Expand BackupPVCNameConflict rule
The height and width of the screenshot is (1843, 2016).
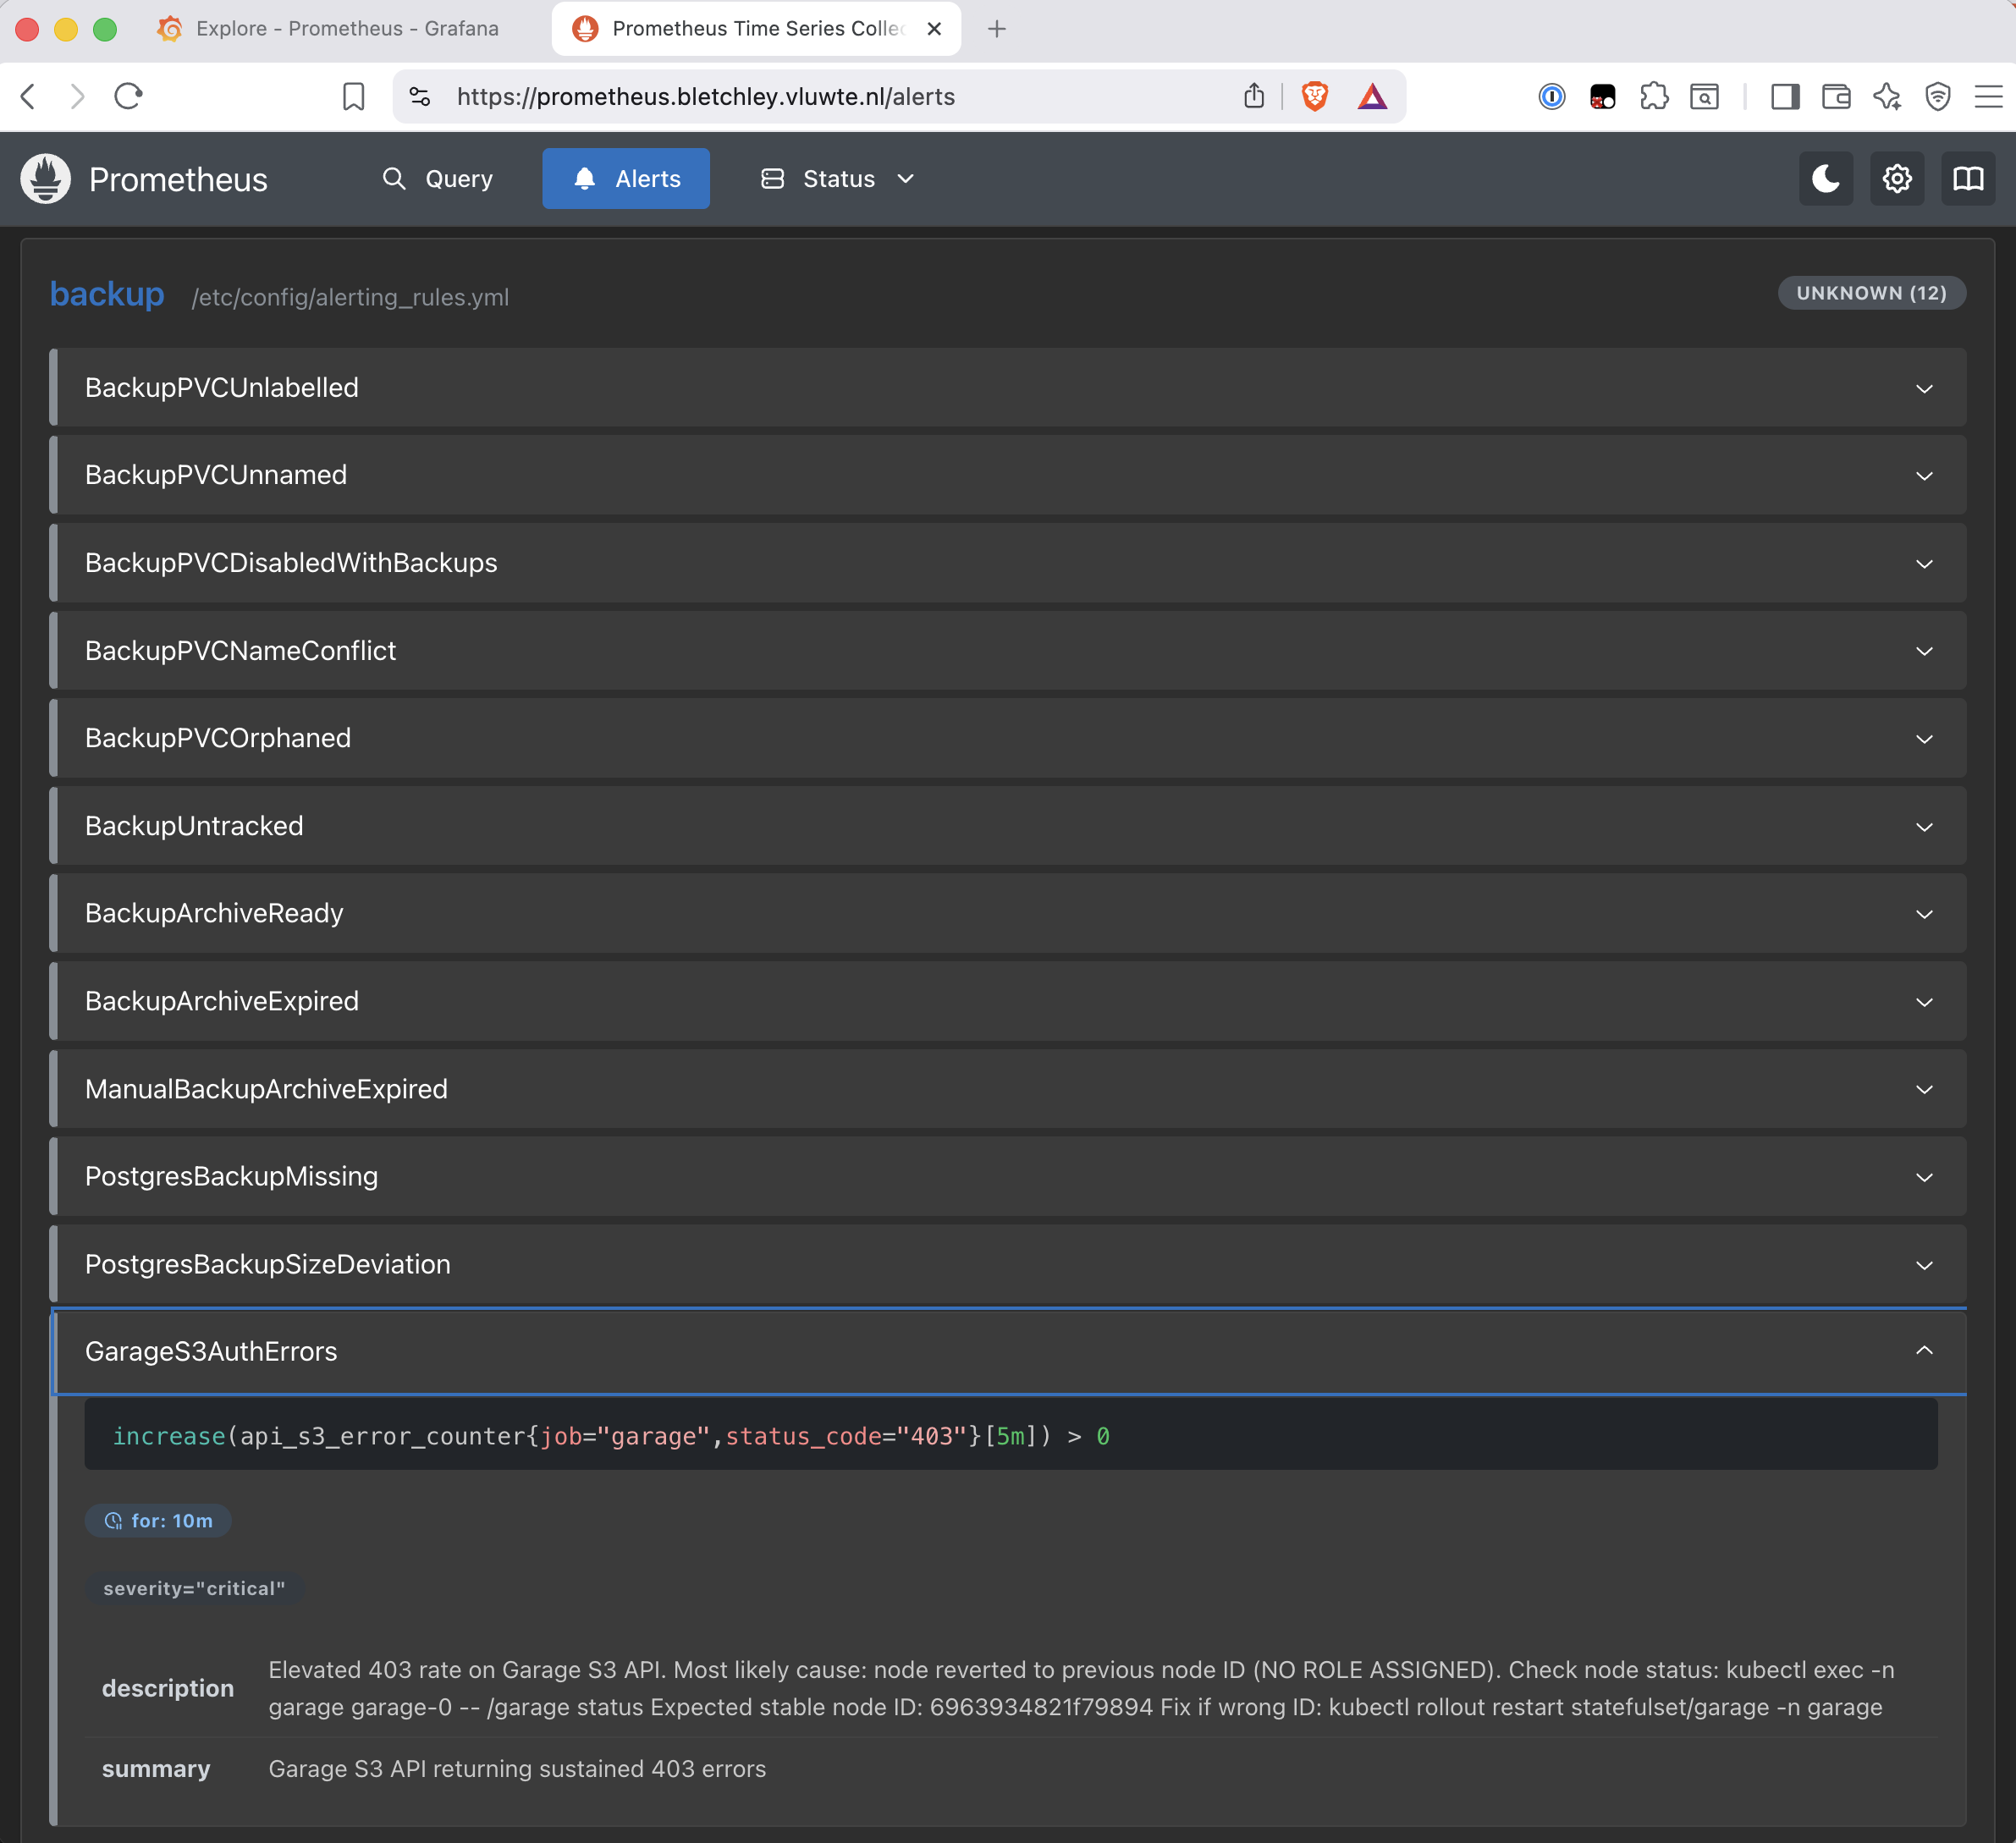1009,651
